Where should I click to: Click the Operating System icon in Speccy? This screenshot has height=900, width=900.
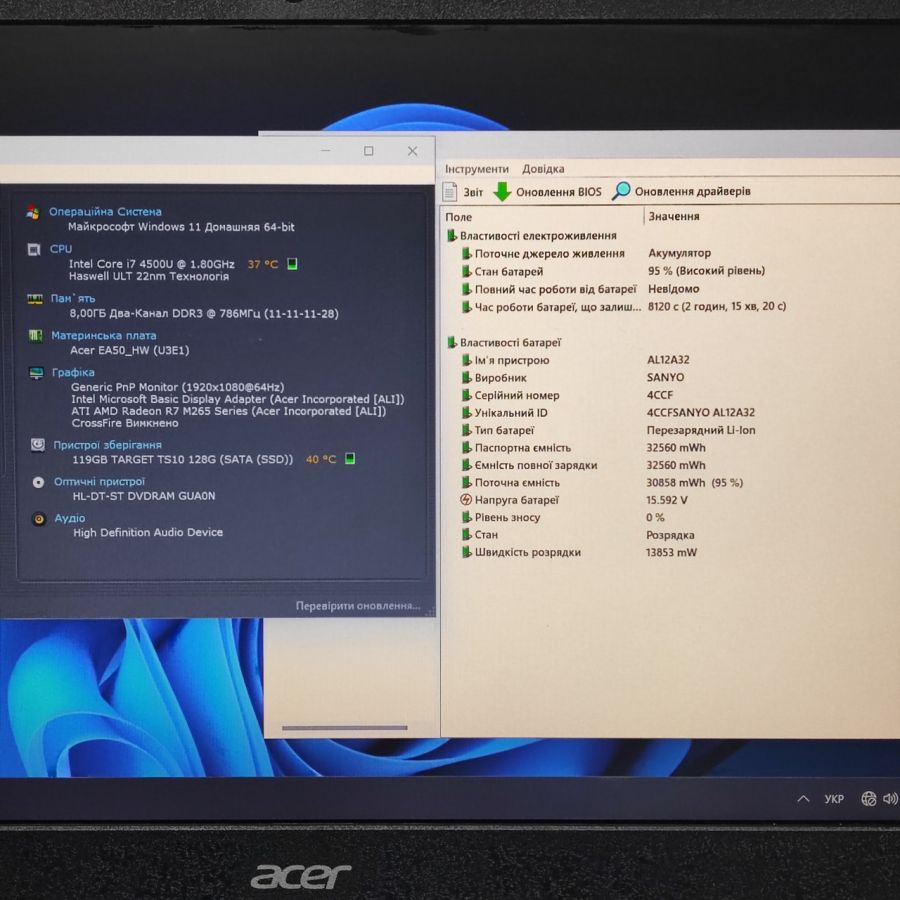click(x=33, y=212)
